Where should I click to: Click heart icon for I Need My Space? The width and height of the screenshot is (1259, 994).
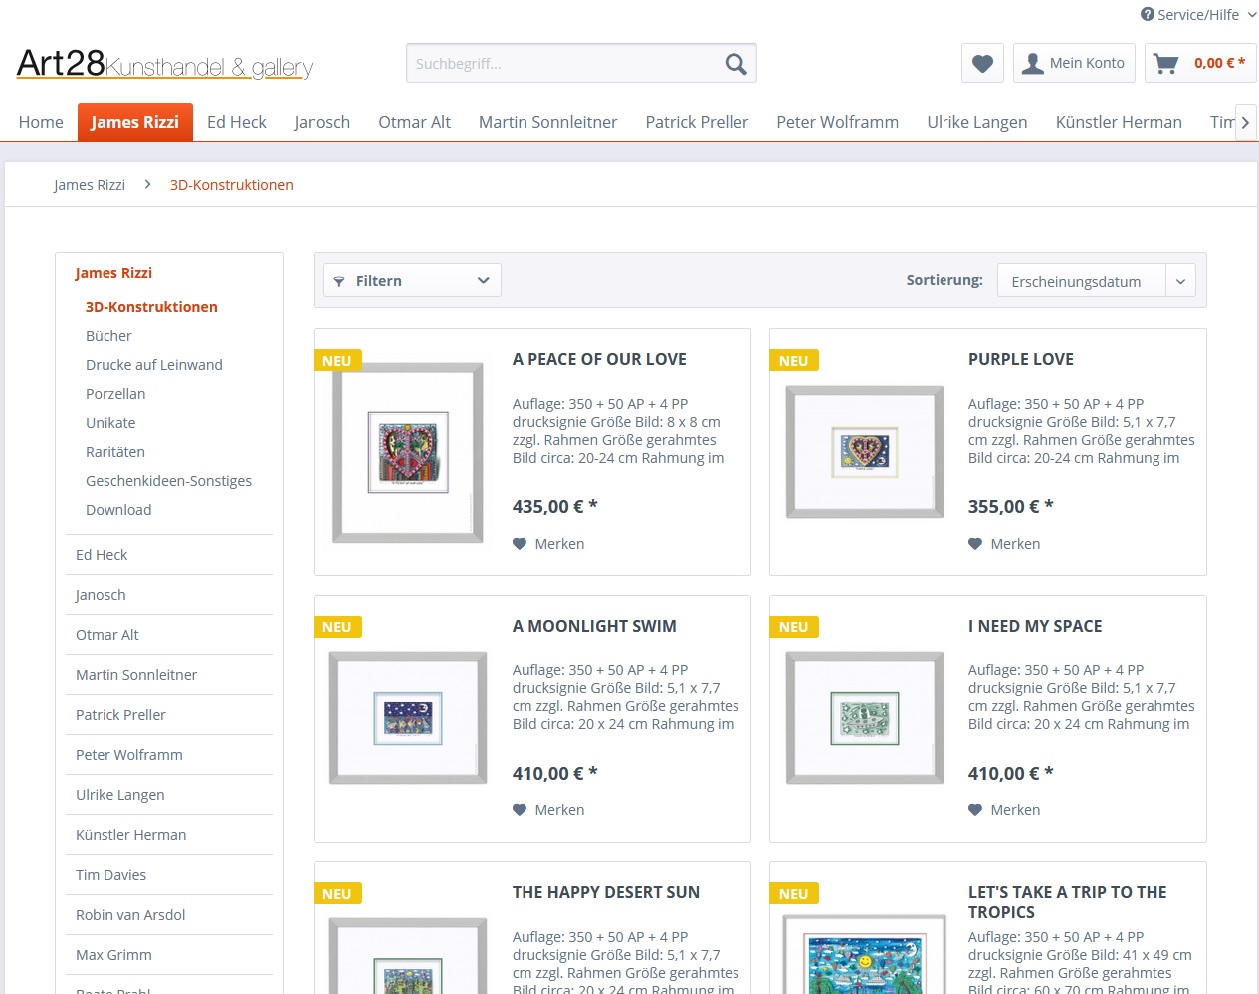point(975,810)
